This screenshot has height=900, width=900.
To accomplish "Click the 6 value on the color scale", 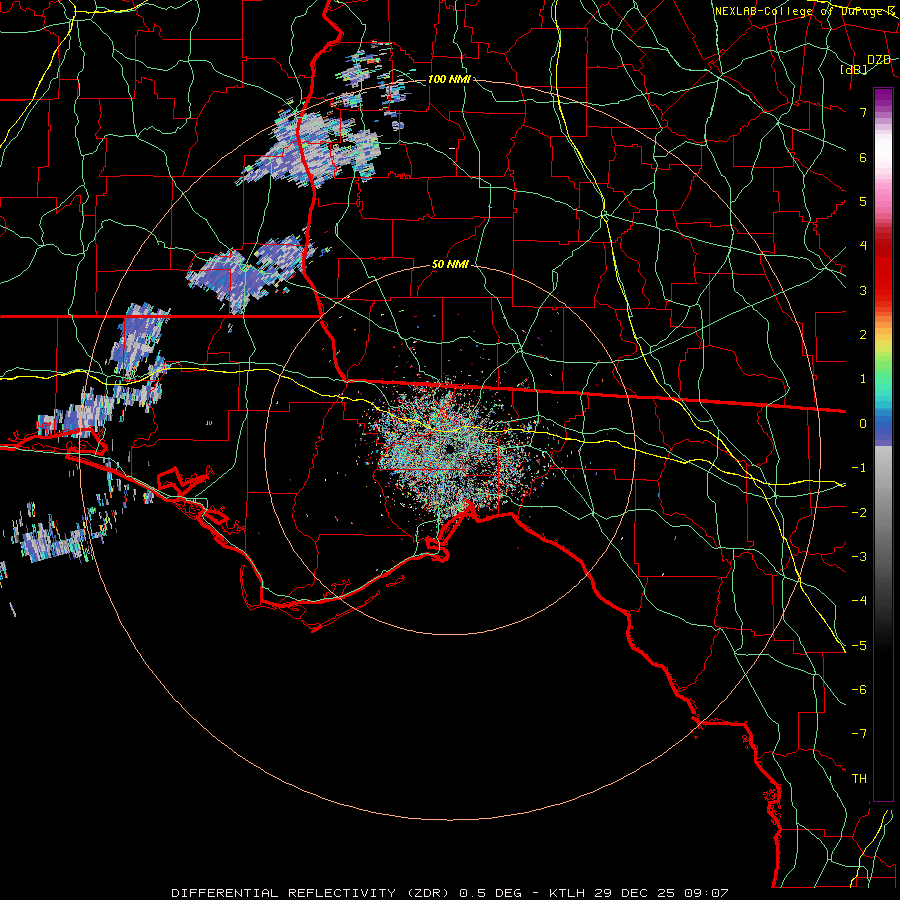I will (x=863, y=157).
